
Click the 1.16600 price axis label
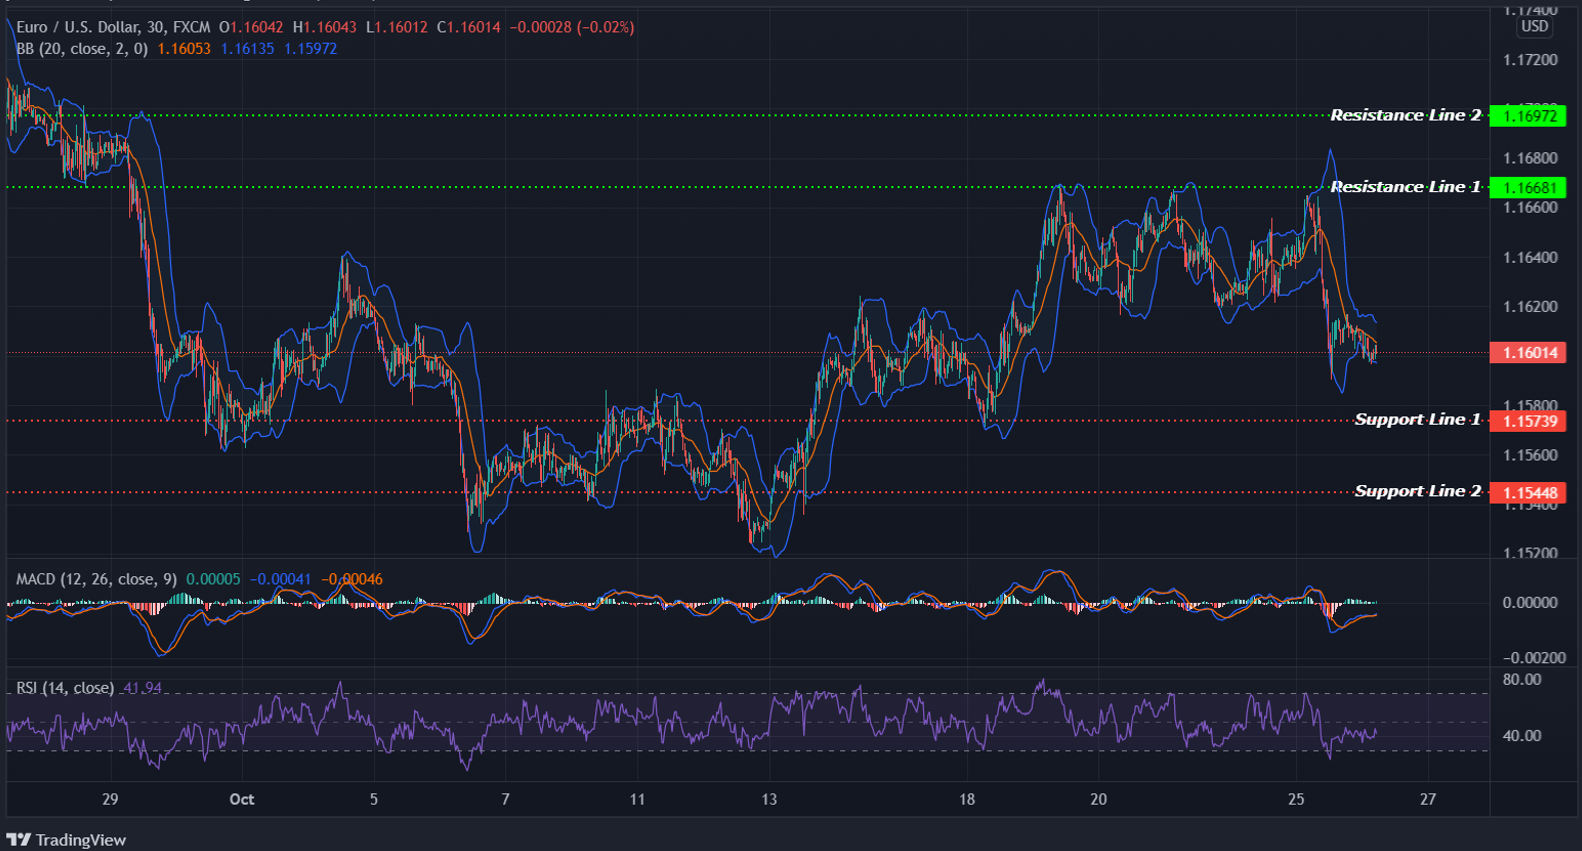click(1530, 207)
